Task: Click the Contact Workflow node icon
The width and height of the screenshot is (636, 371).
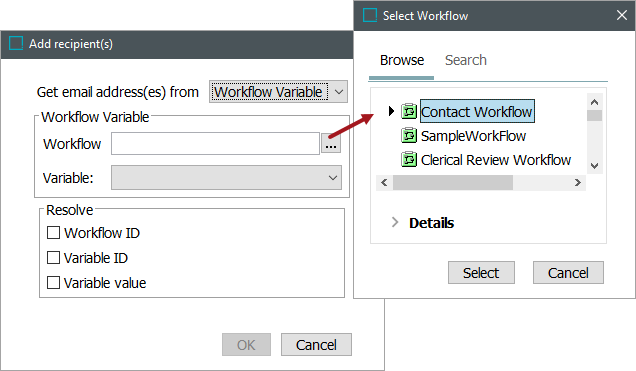Action: pos(409,111)
